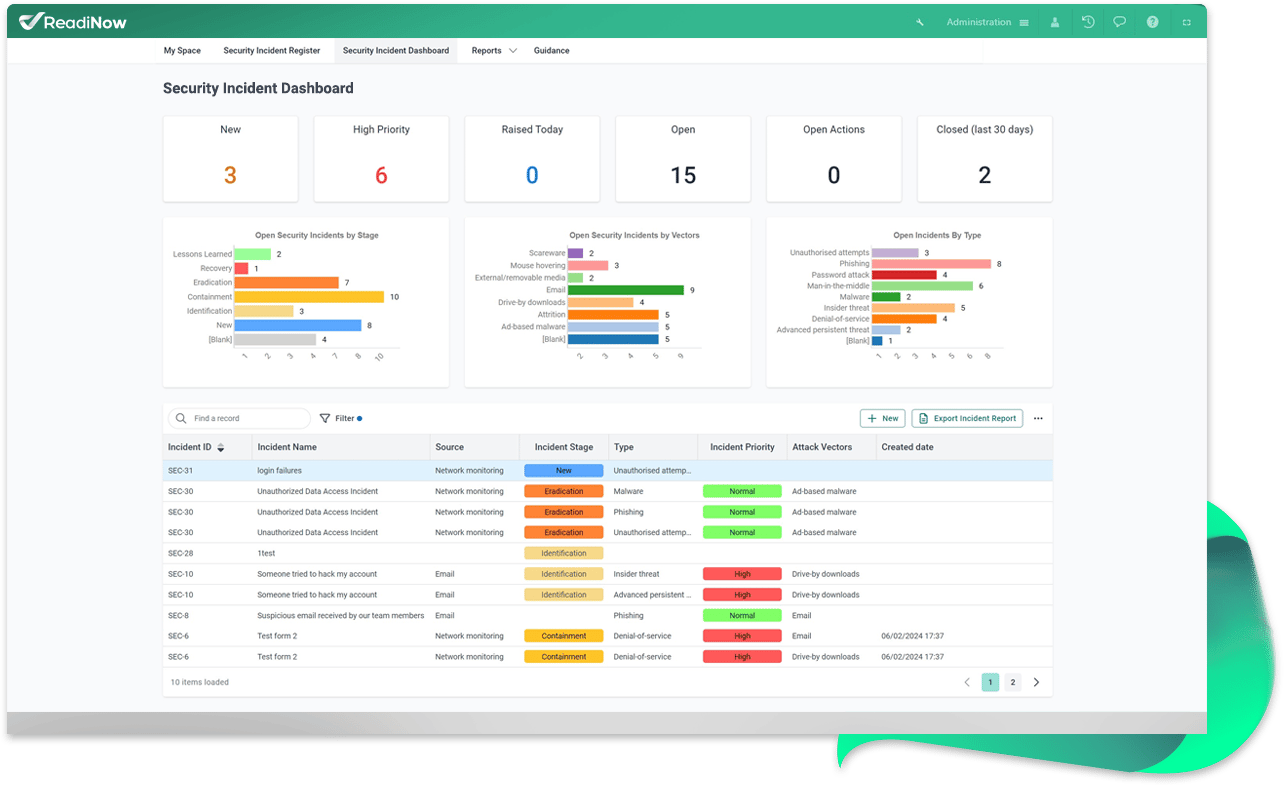1284x785 pixels.
Task: Open the user profile icon
Action: (1055, 22)
